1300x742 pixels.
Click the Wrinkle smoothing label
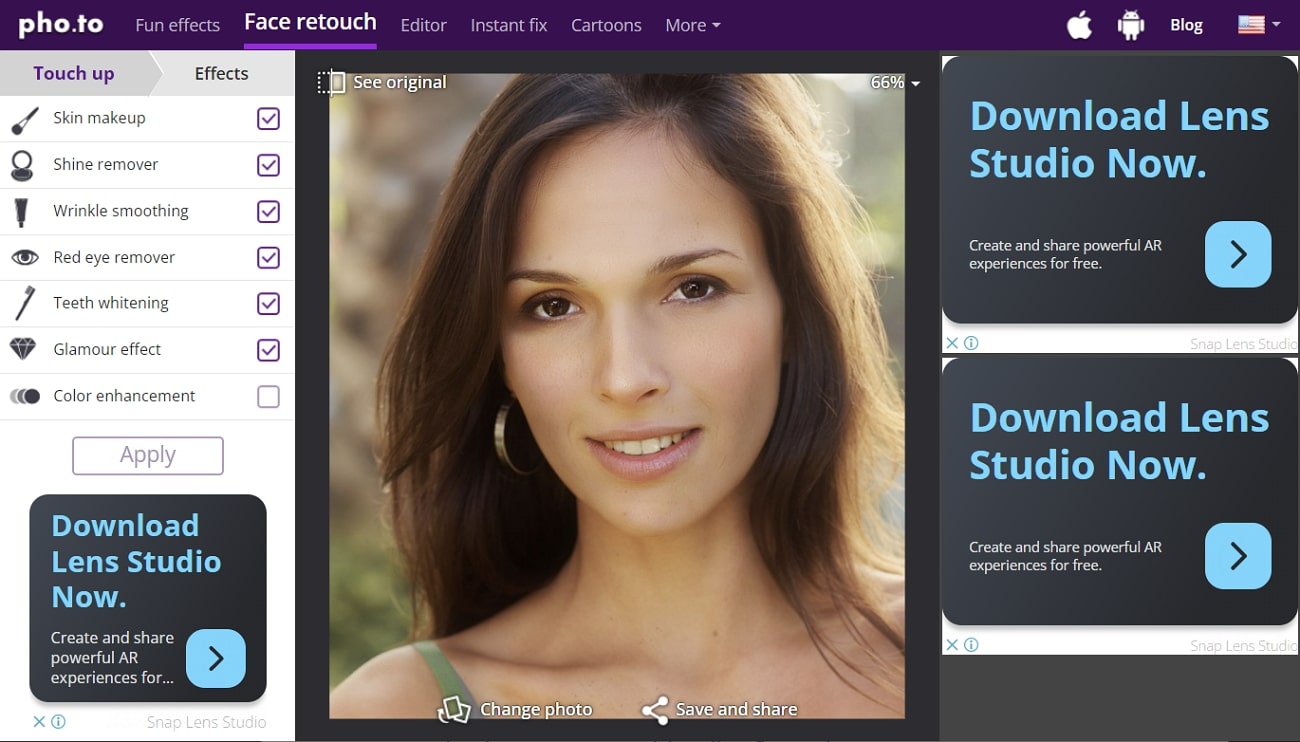click(121, 211)
